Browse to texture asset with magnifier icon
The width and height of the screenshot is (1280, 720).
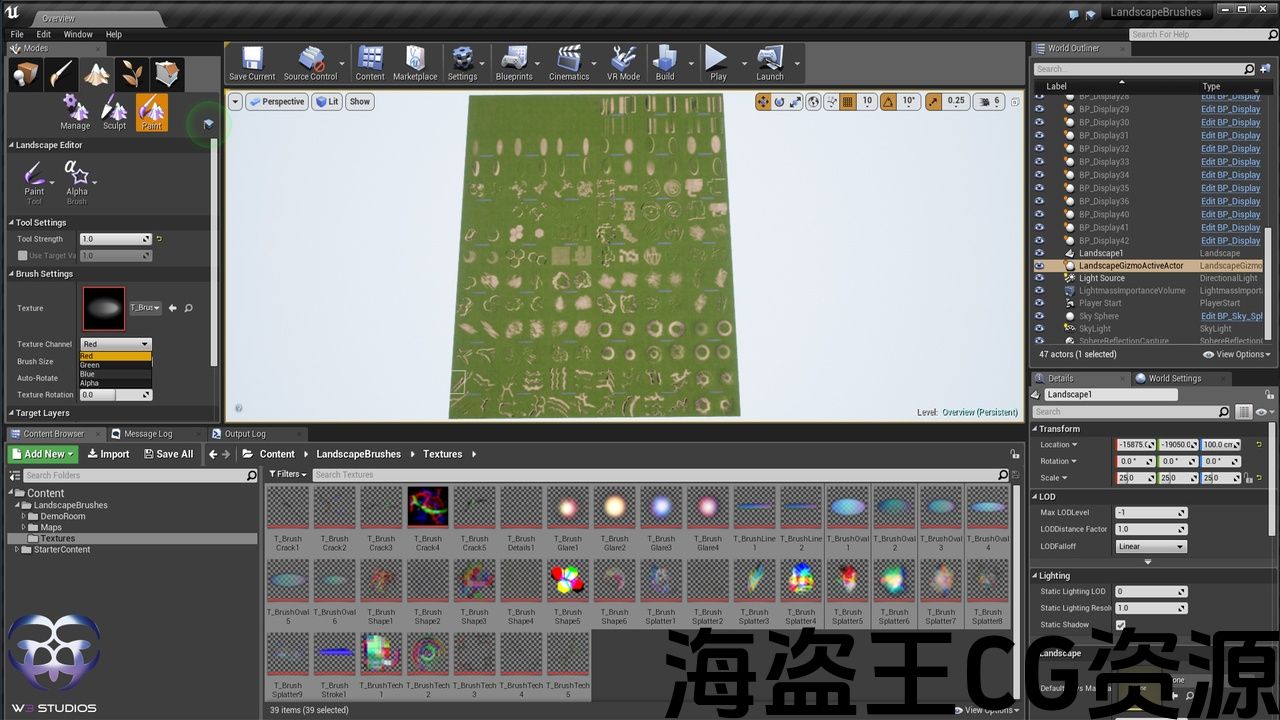(188, 308)
